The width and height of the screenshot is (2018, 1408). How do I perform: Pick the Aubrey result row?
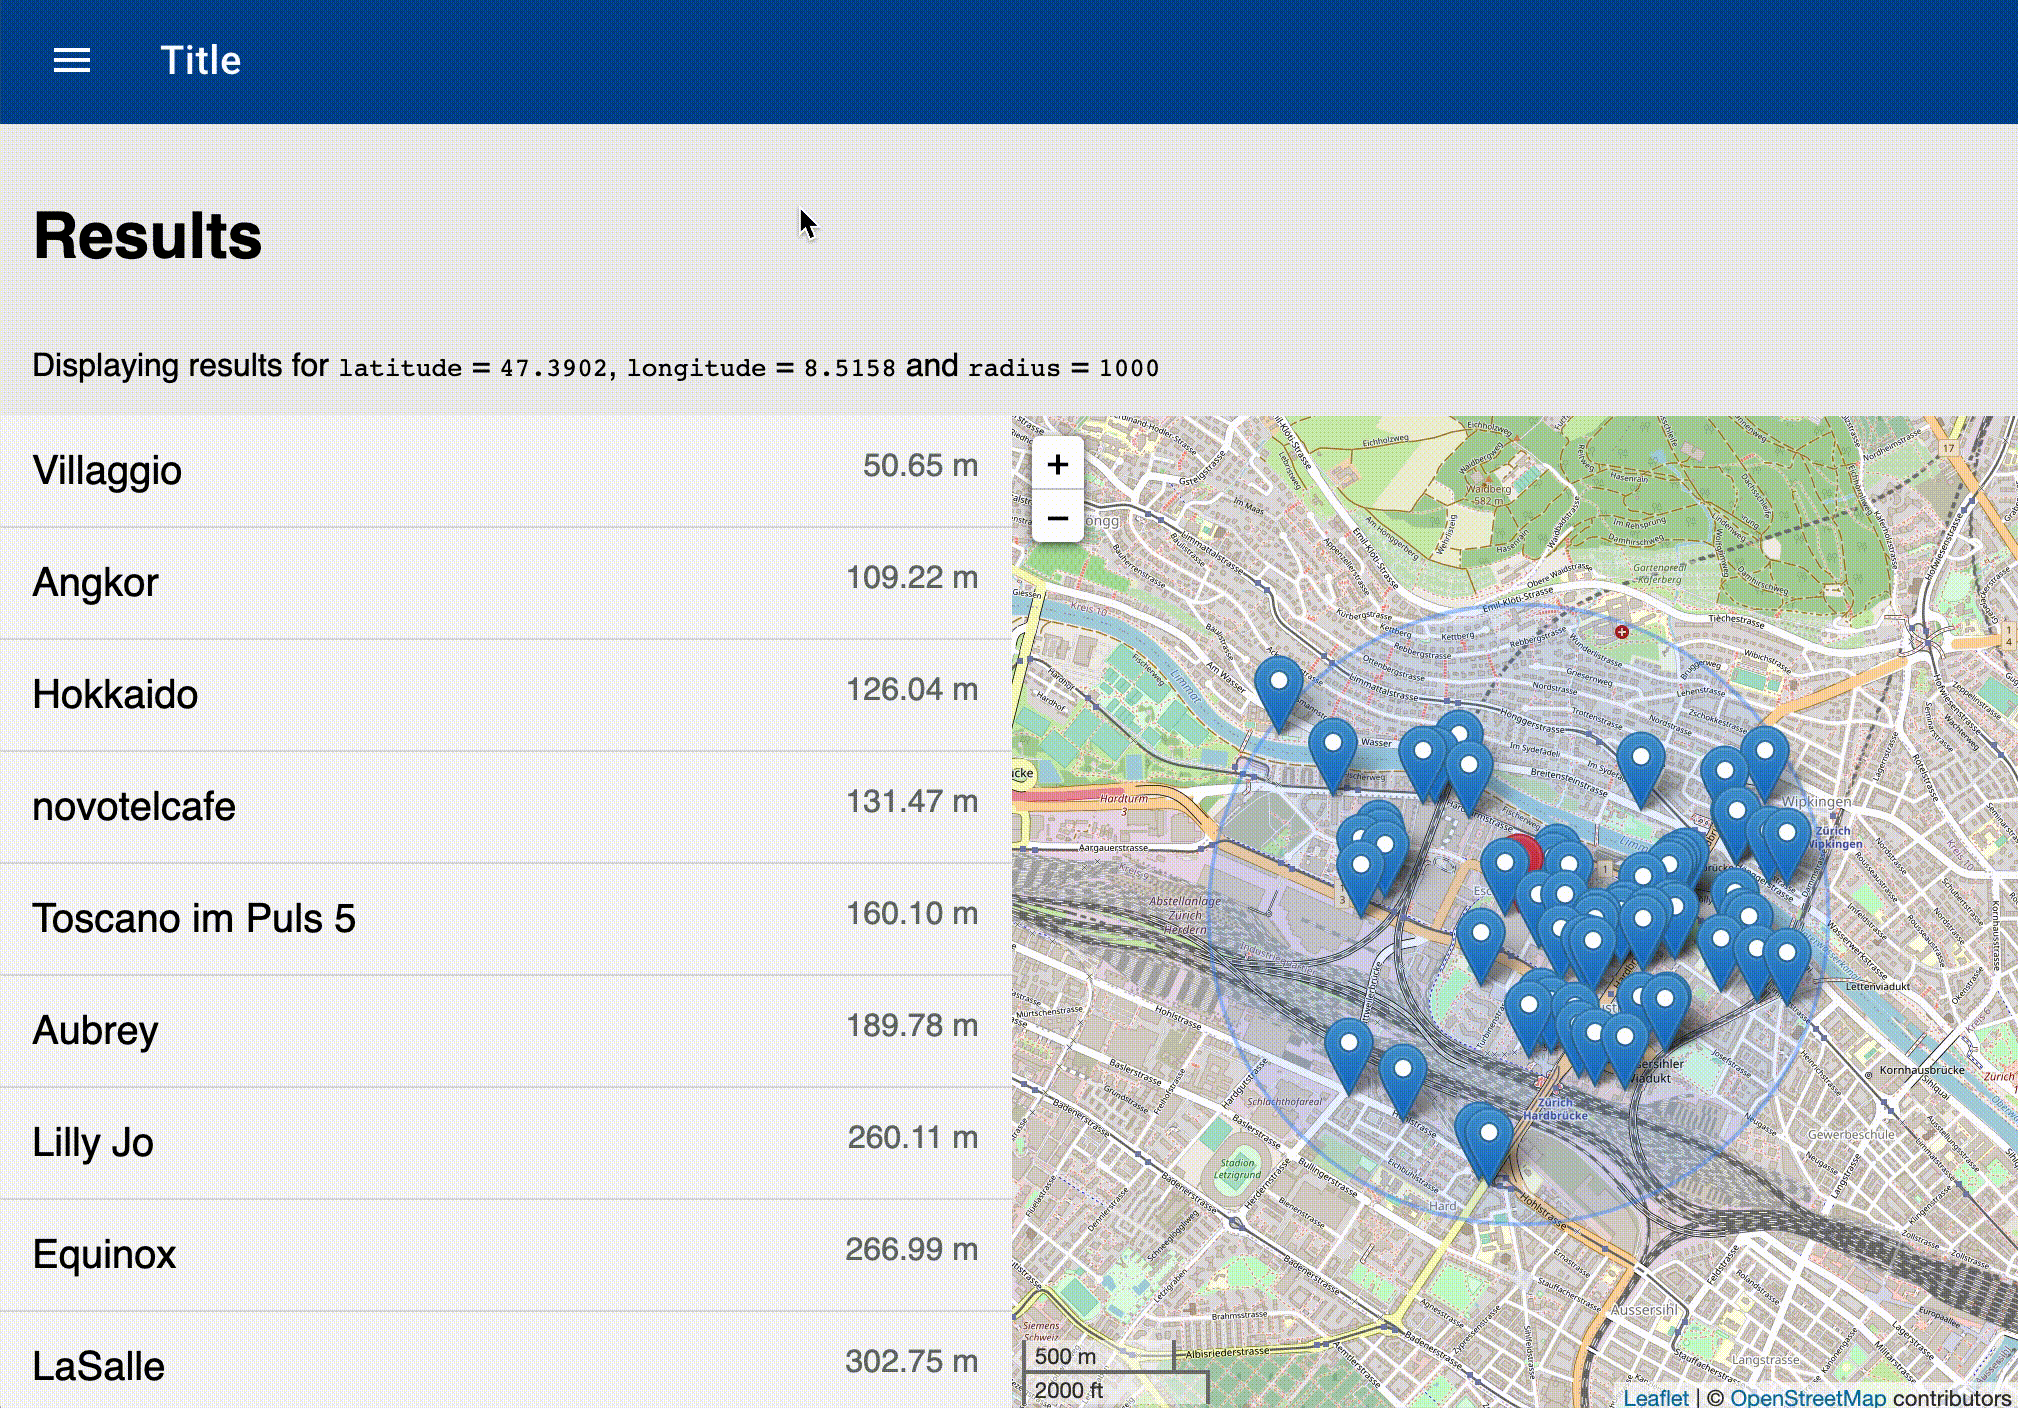[505, 1031]
